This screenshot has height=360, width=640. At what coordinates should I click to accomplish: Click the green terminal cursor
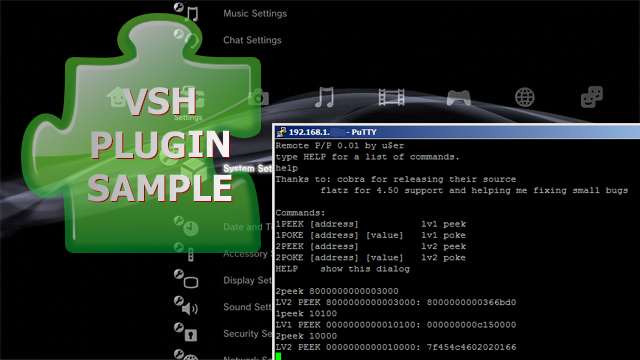click(x=278, y=356)
